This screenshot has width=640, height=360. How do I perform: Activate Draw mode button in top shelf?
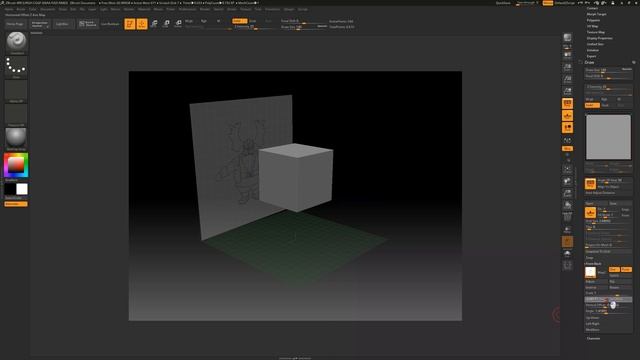tap(142, 24)
